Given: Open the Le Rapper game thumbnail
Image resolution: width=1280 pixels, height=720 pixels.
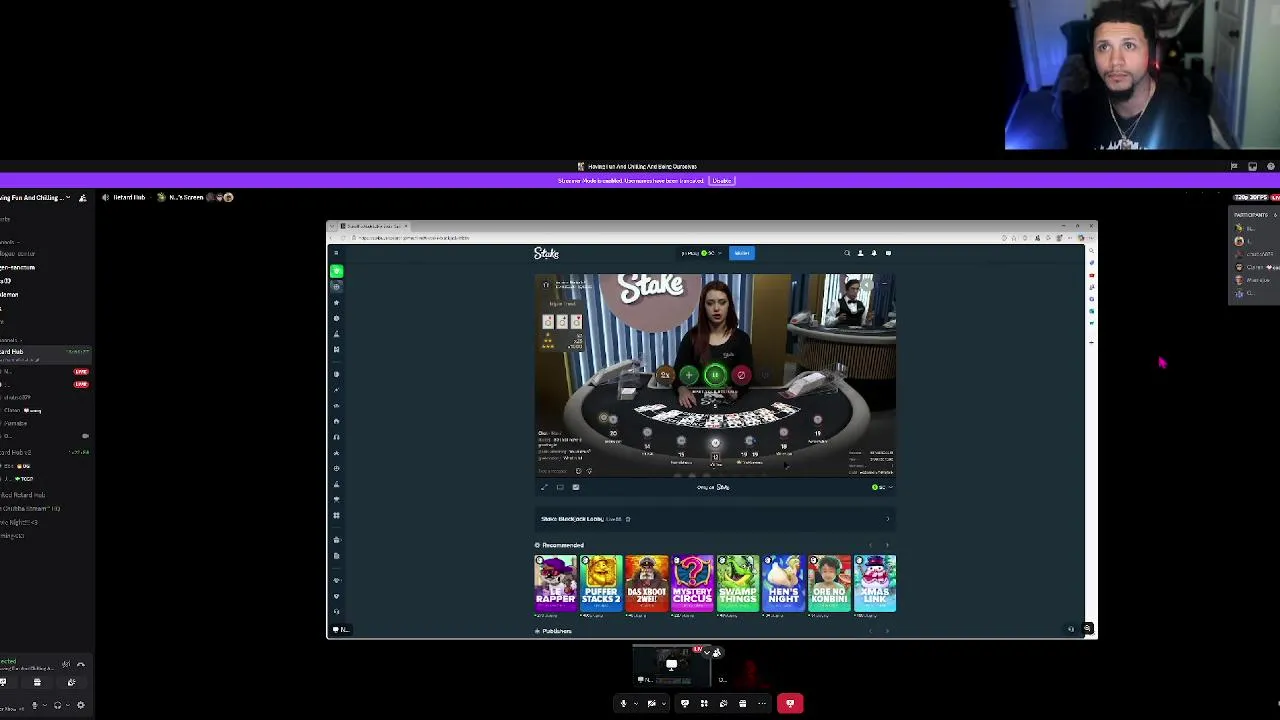Looking at the screenshot, I should pos(555,583).
